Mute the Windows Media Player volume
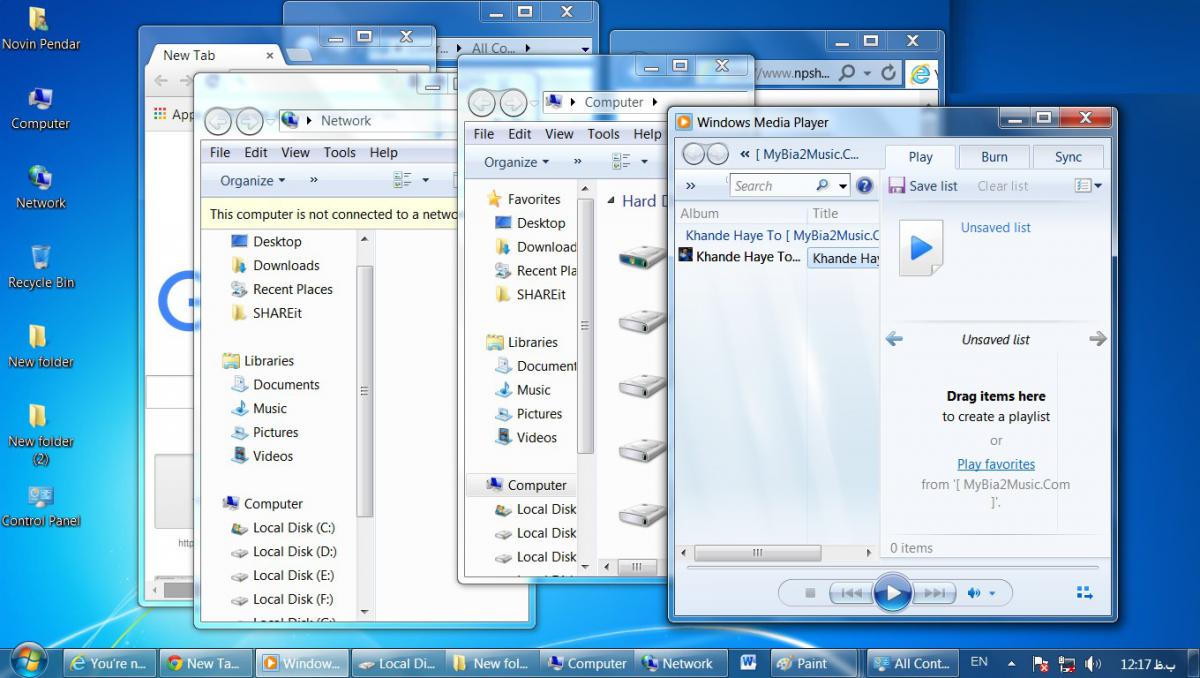 click(974, 593)
